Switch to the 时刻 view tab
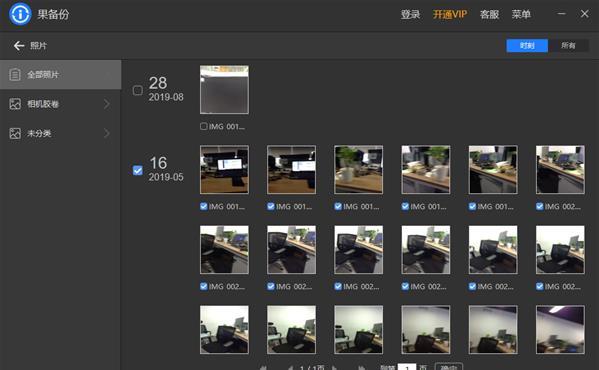The width and height of the screenshot is (599, 370). tap(527, 45)
